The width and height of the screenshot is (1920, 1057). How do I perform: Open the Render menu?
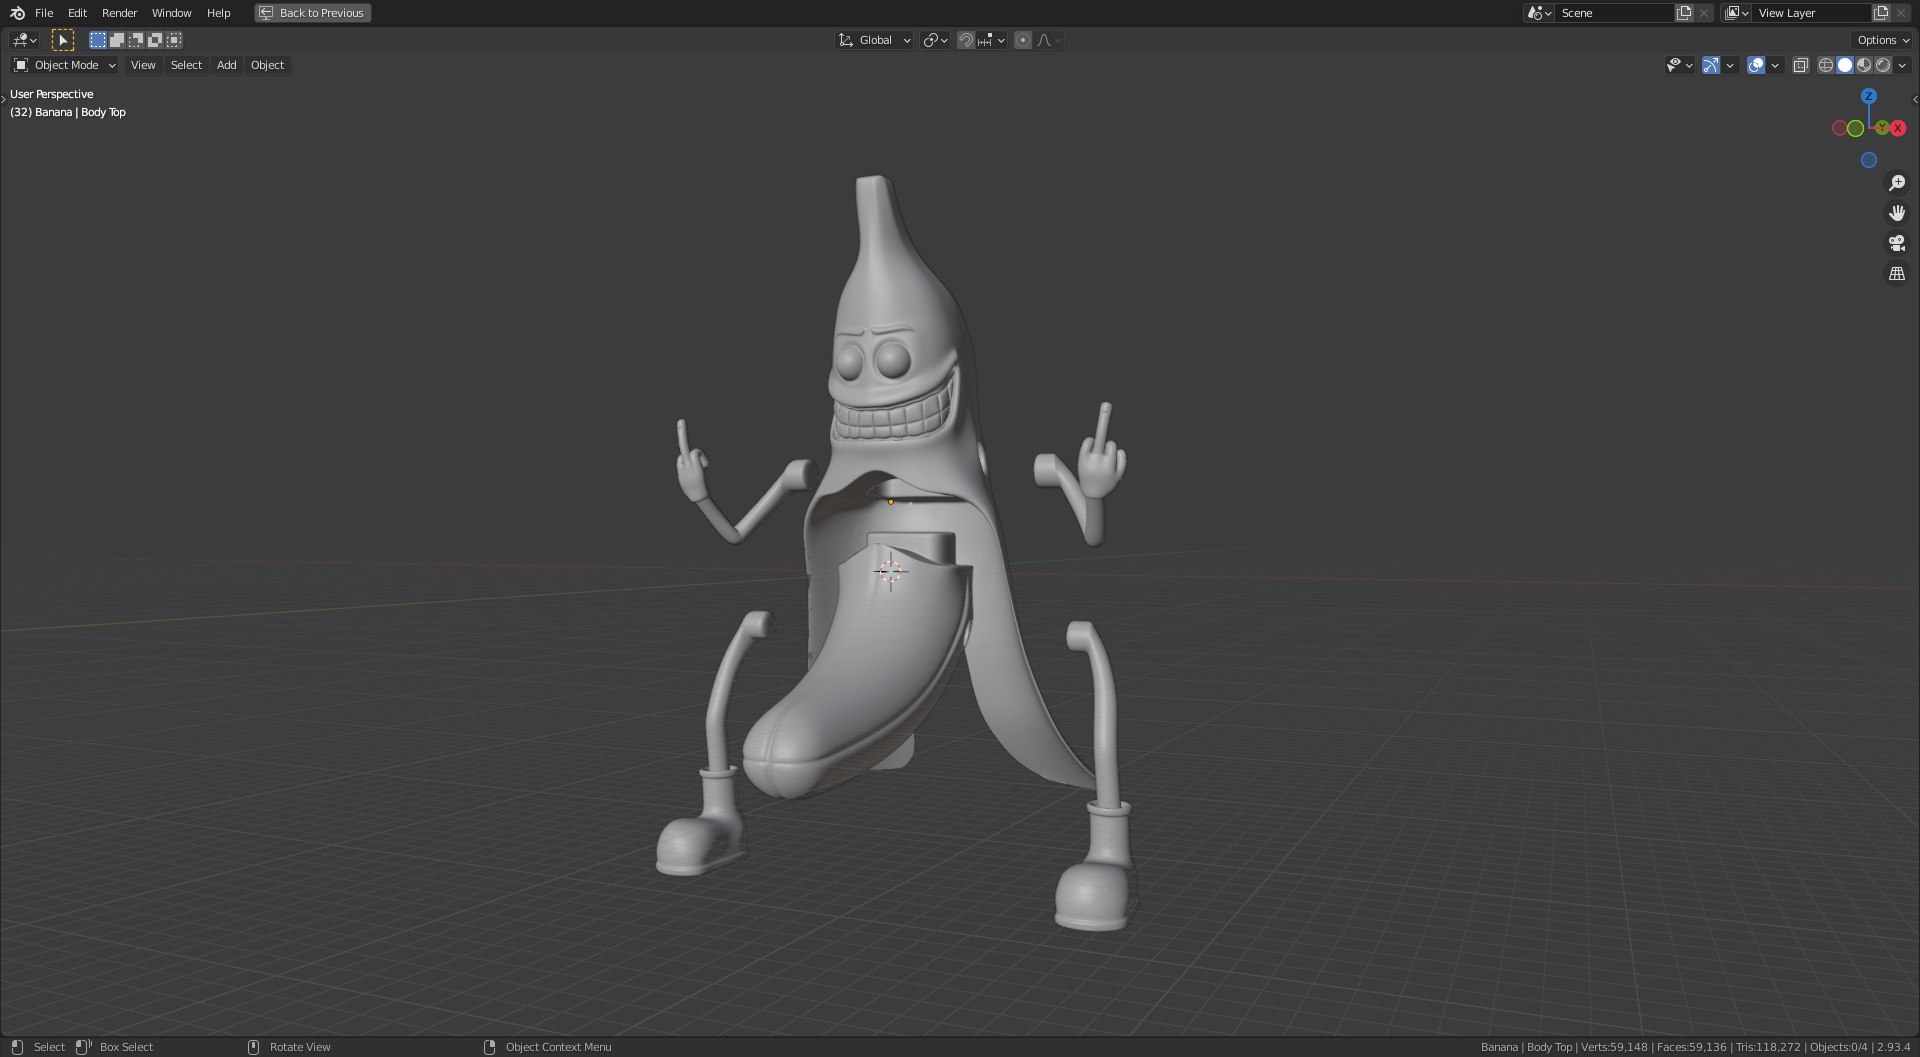tap(119, 13)
